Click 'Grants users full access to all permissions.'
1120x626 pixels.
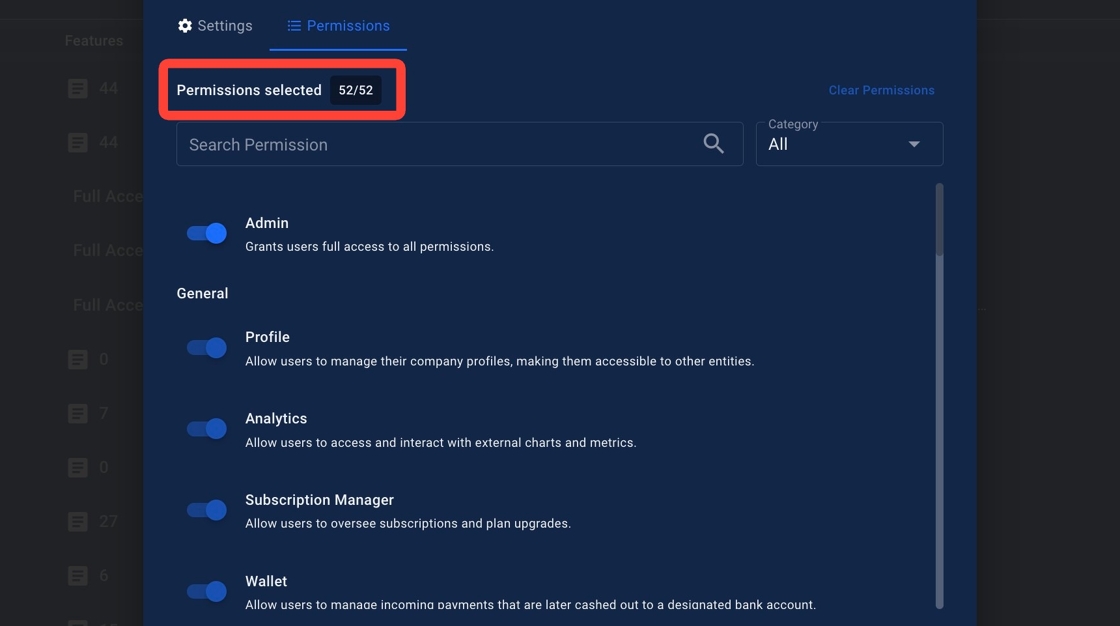(369, 247)
